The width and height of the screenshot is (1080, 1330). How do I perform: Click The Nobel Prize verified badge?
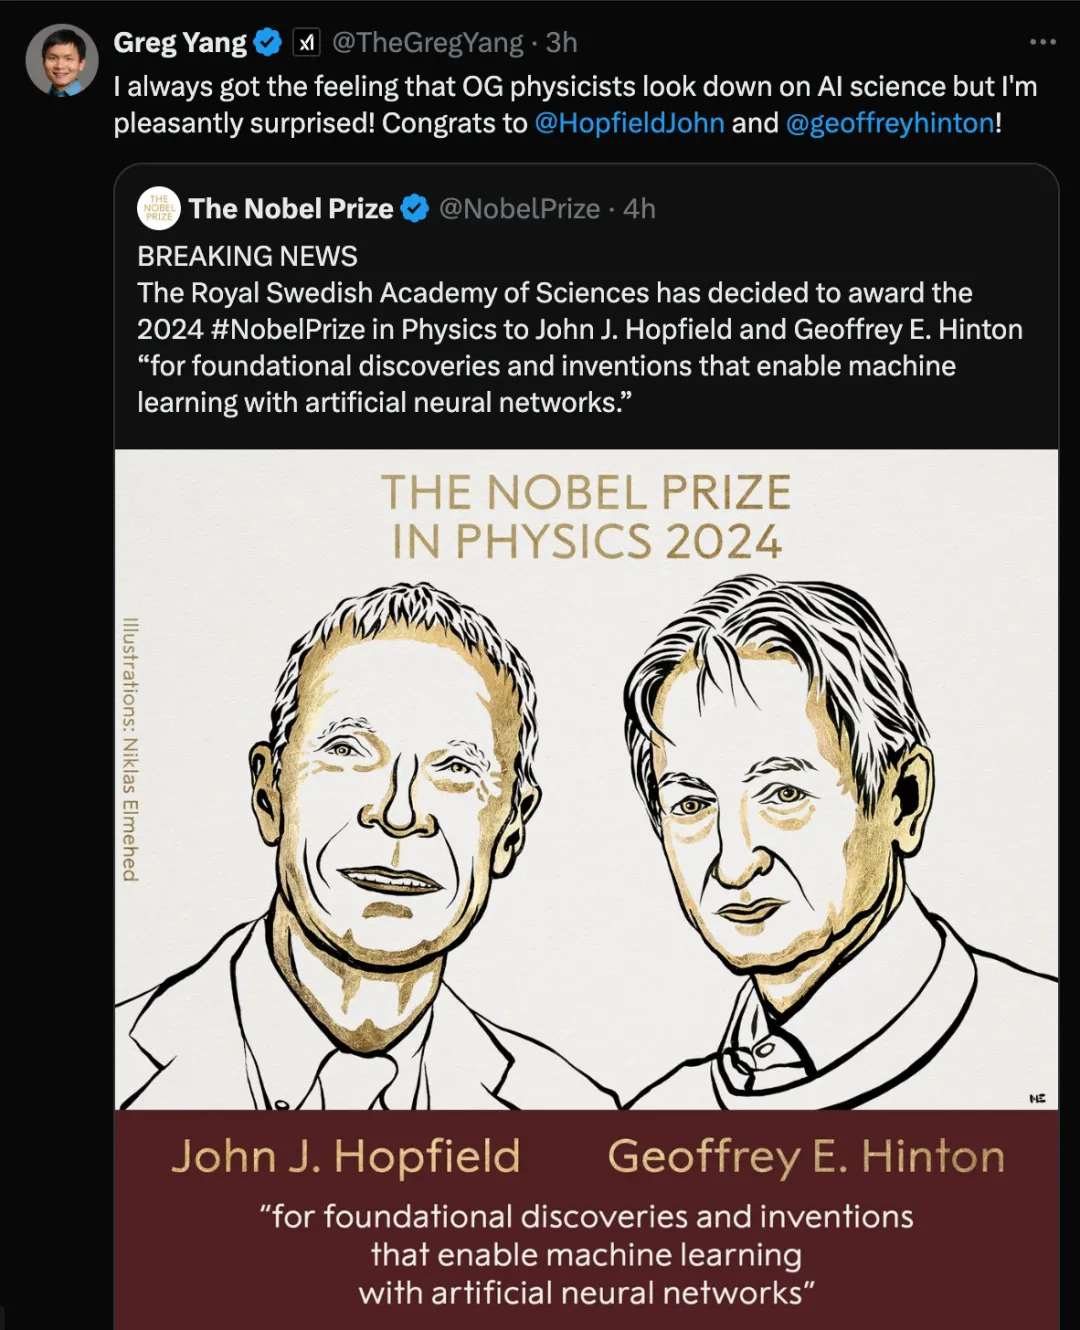point(415,208)
